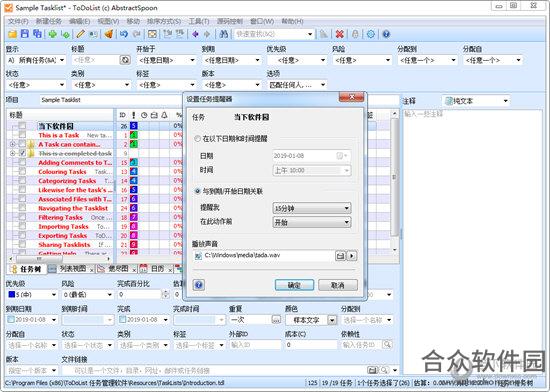The width and height of the screenshot is (550, 392).
Task: Expand the 'A Task can contain...' tree node
Action: click(x=13, y=144)
